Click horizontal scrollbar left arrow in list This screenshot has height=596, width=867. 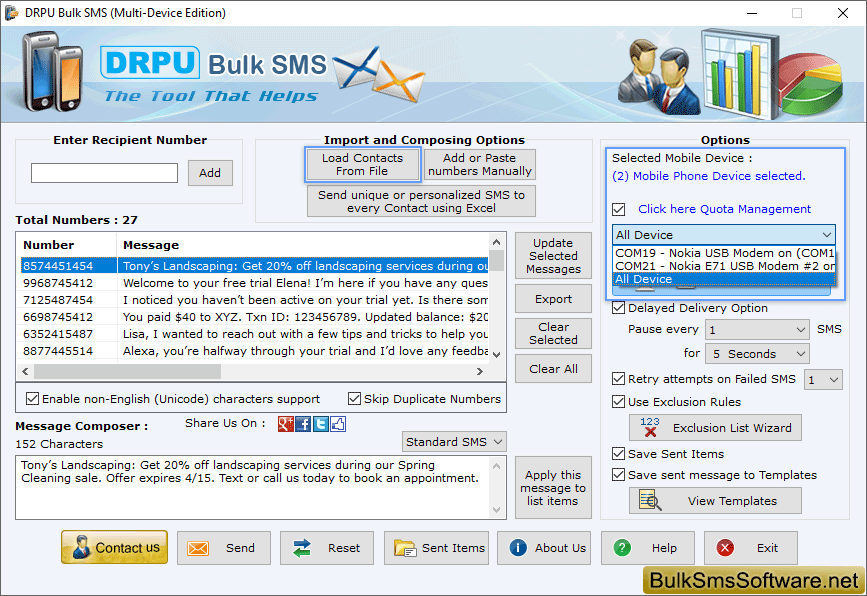(25, 372)
